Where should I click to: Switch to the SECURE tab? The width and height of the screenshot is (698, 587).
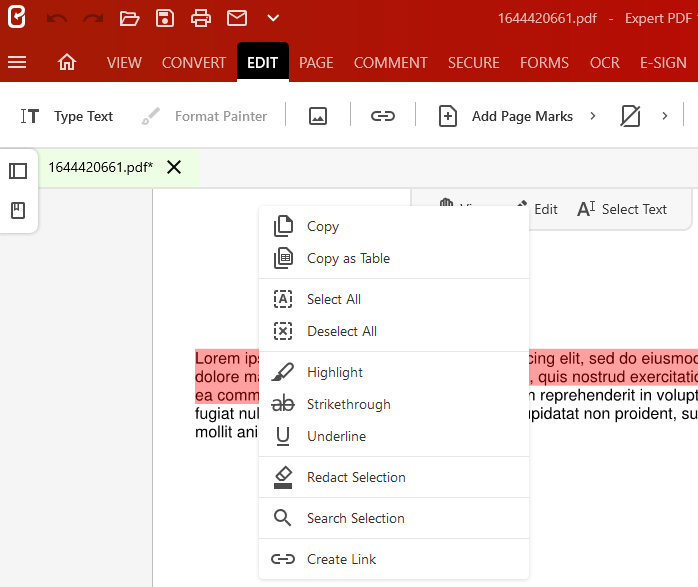[474, 63]
